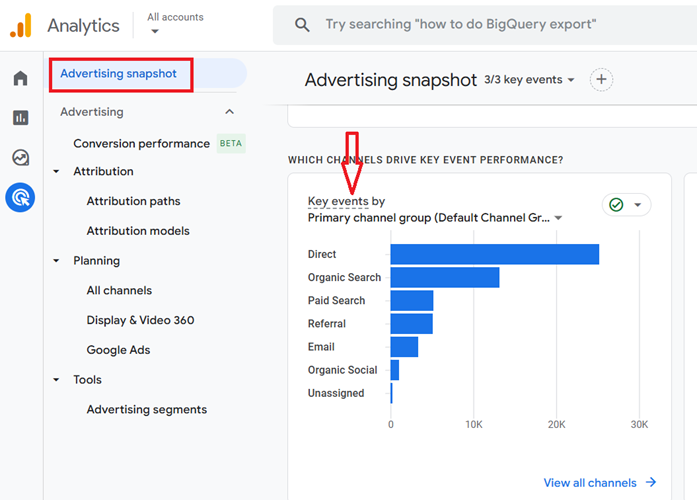Click the search magnifier icon
The image size is (697, 500).
click(302, 25)
